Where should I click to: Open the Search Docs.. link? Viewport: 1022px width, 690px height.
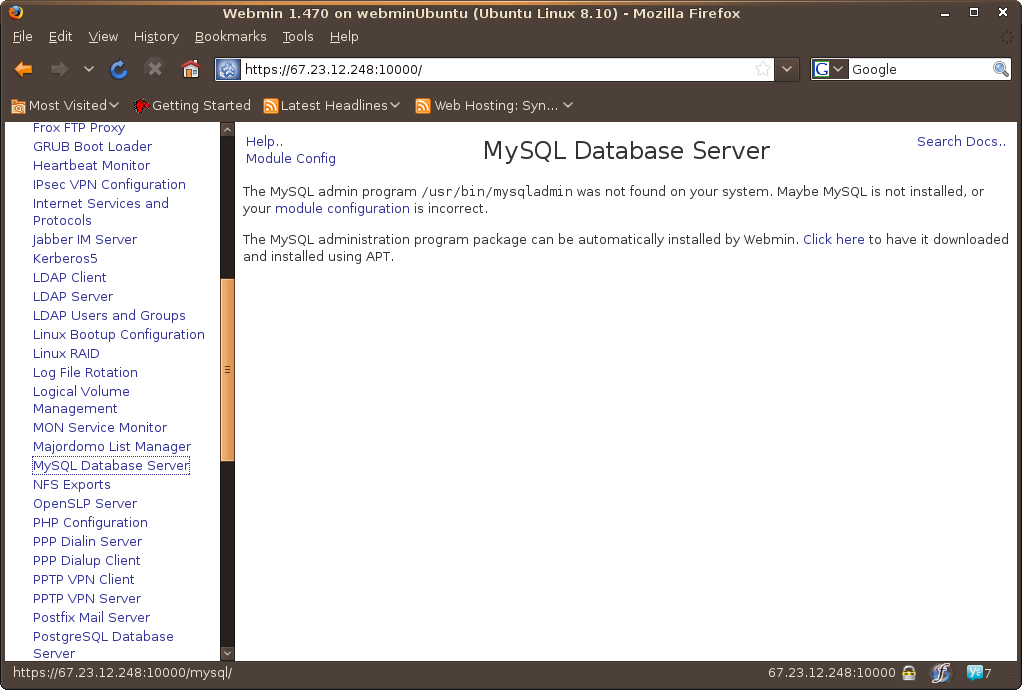(961, 141)
